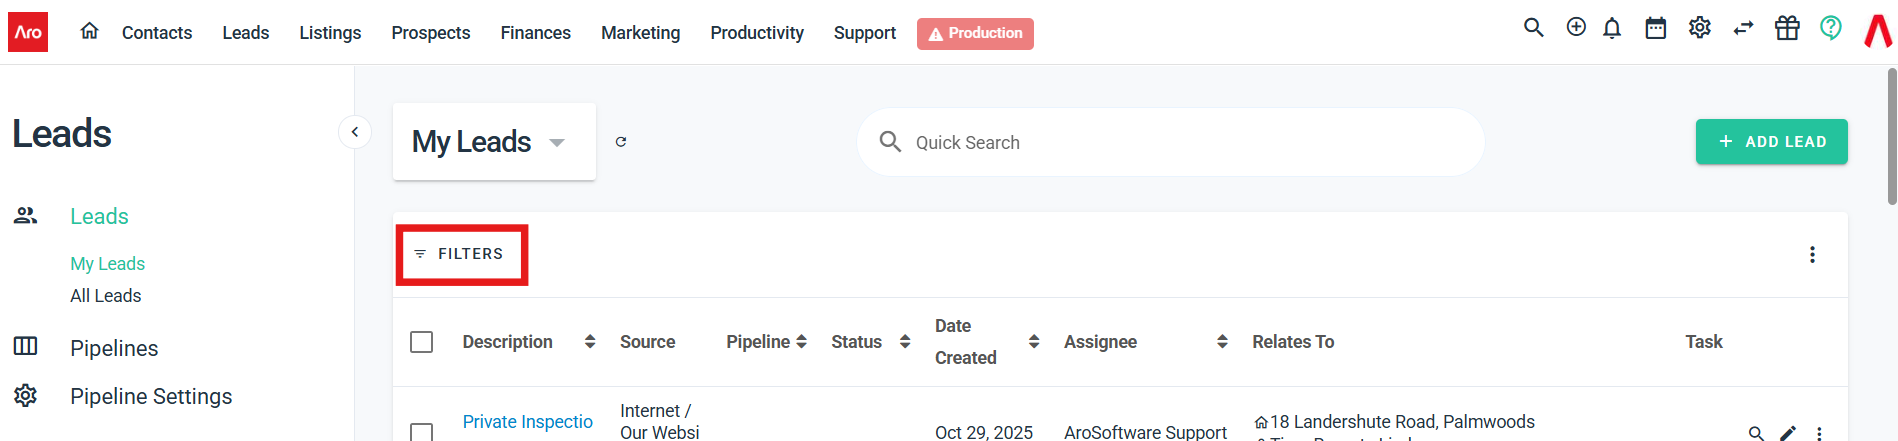The height and width of the screenshot is (441, 1898).
Task: Click the quick add plus-circle icon
Action: point(1576,28)
